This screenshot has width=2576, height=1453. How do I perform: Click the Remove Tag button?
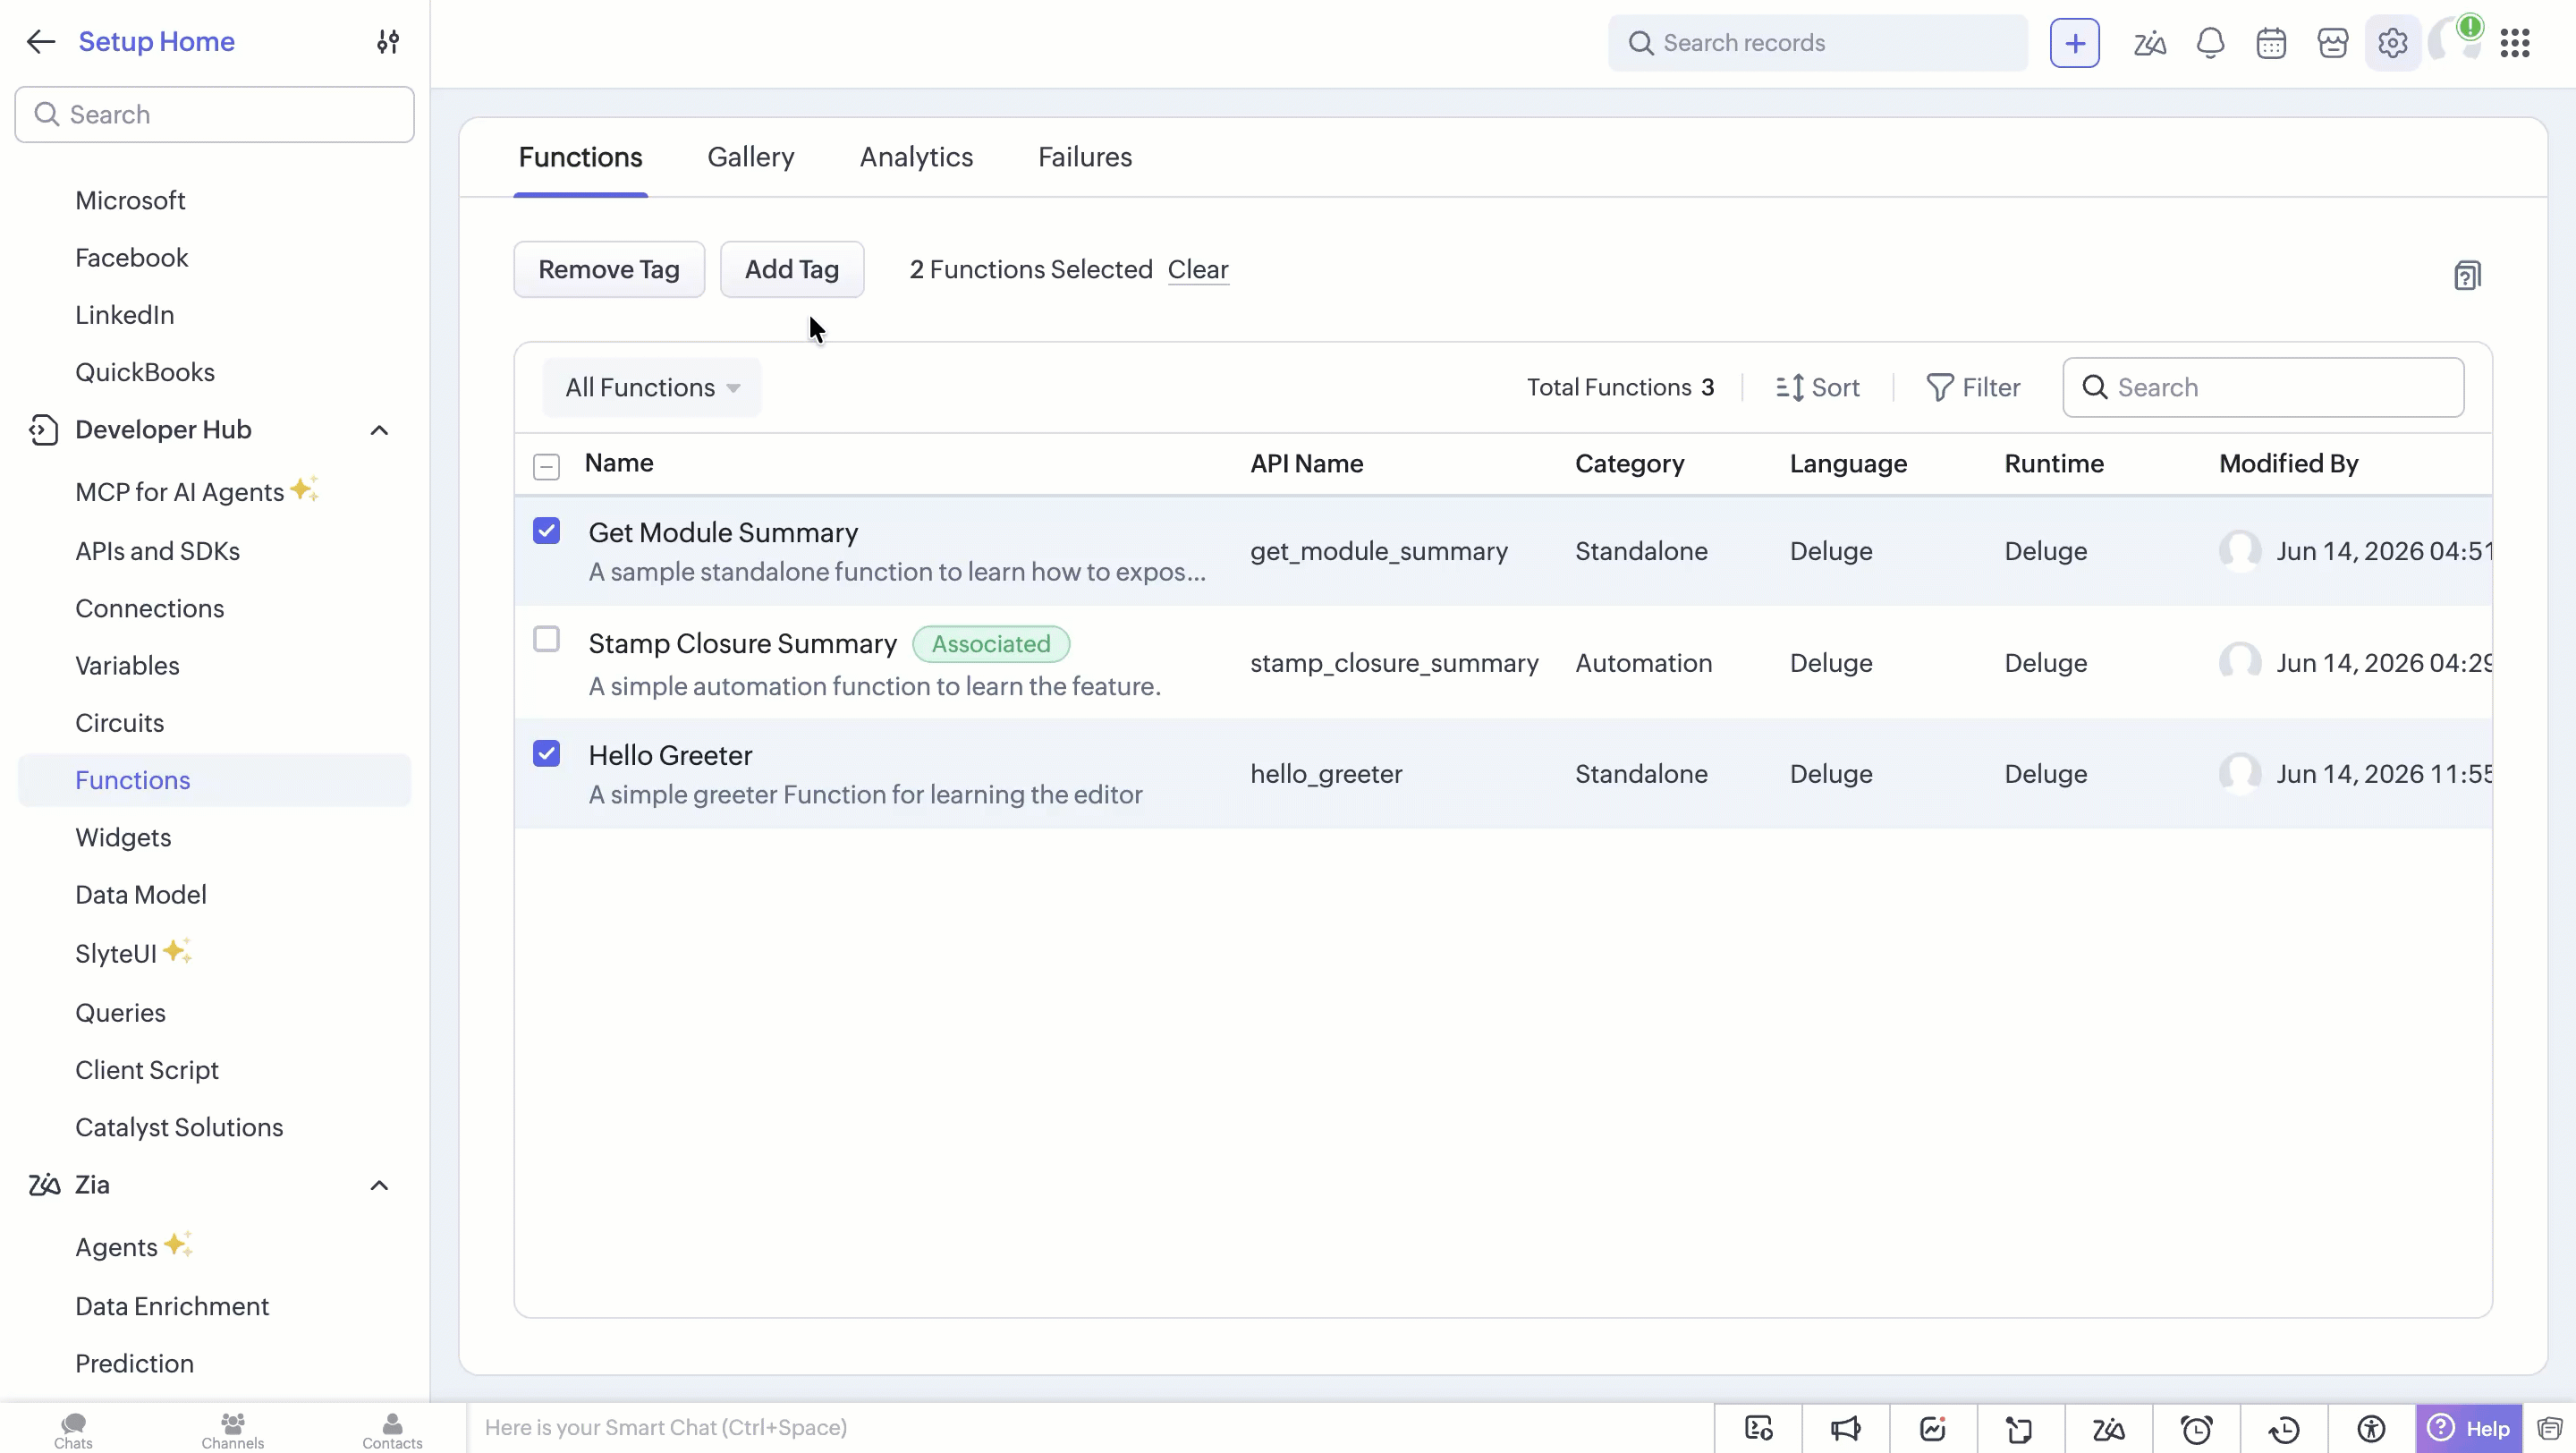[x=609, y=269]
